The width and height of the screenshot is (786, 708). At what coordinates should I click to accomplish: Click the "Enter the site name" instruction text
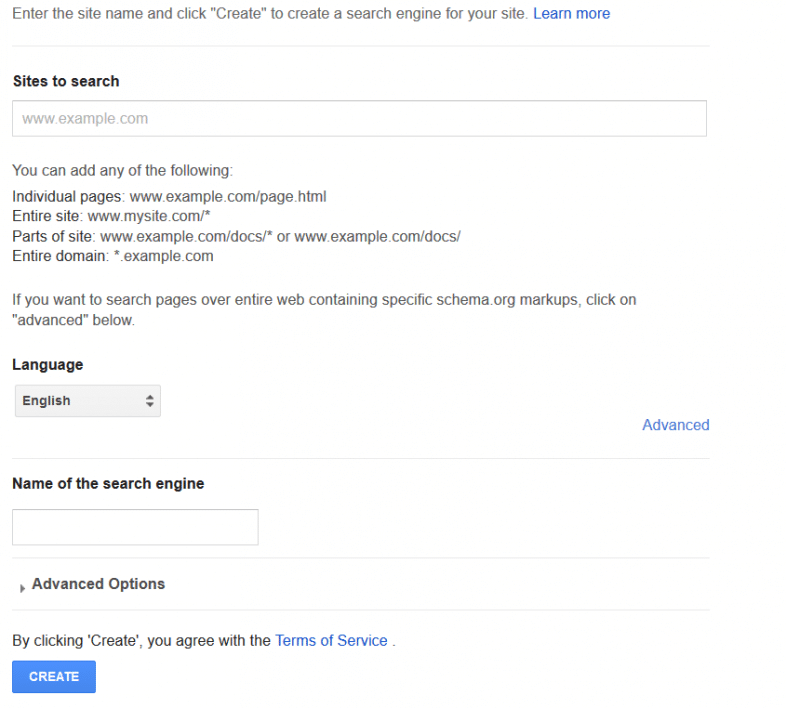click(270, 14)
